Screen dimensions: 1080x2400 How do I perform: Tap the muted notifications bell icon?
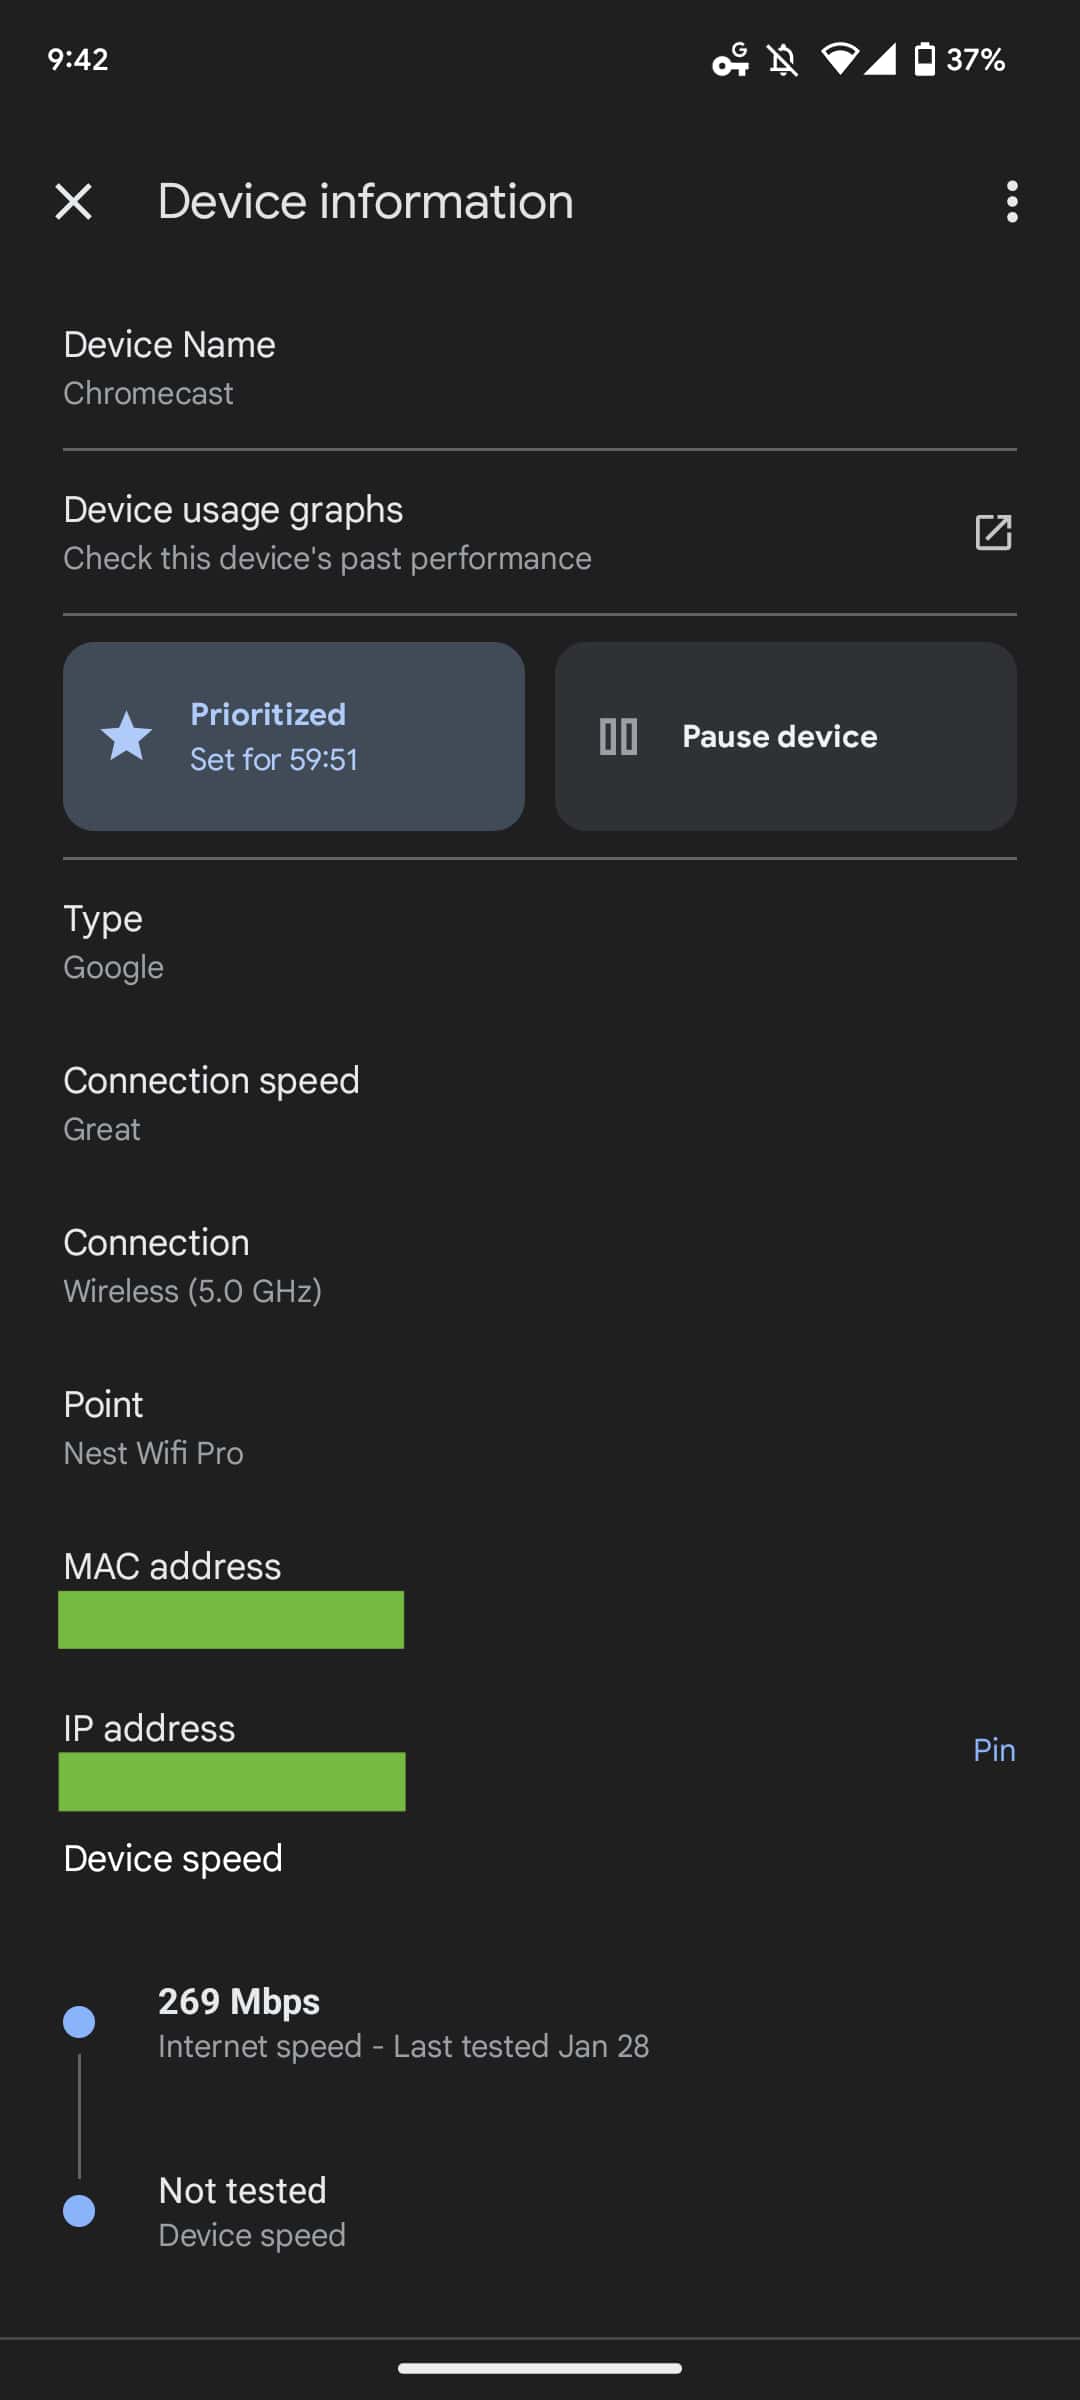click(x=783, y=60)
